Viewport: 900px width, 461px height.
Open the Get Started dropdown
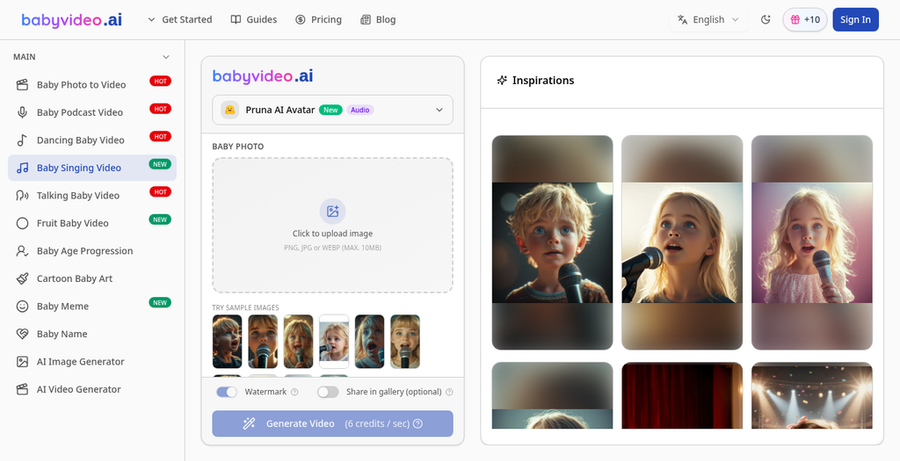pos(180,20)
